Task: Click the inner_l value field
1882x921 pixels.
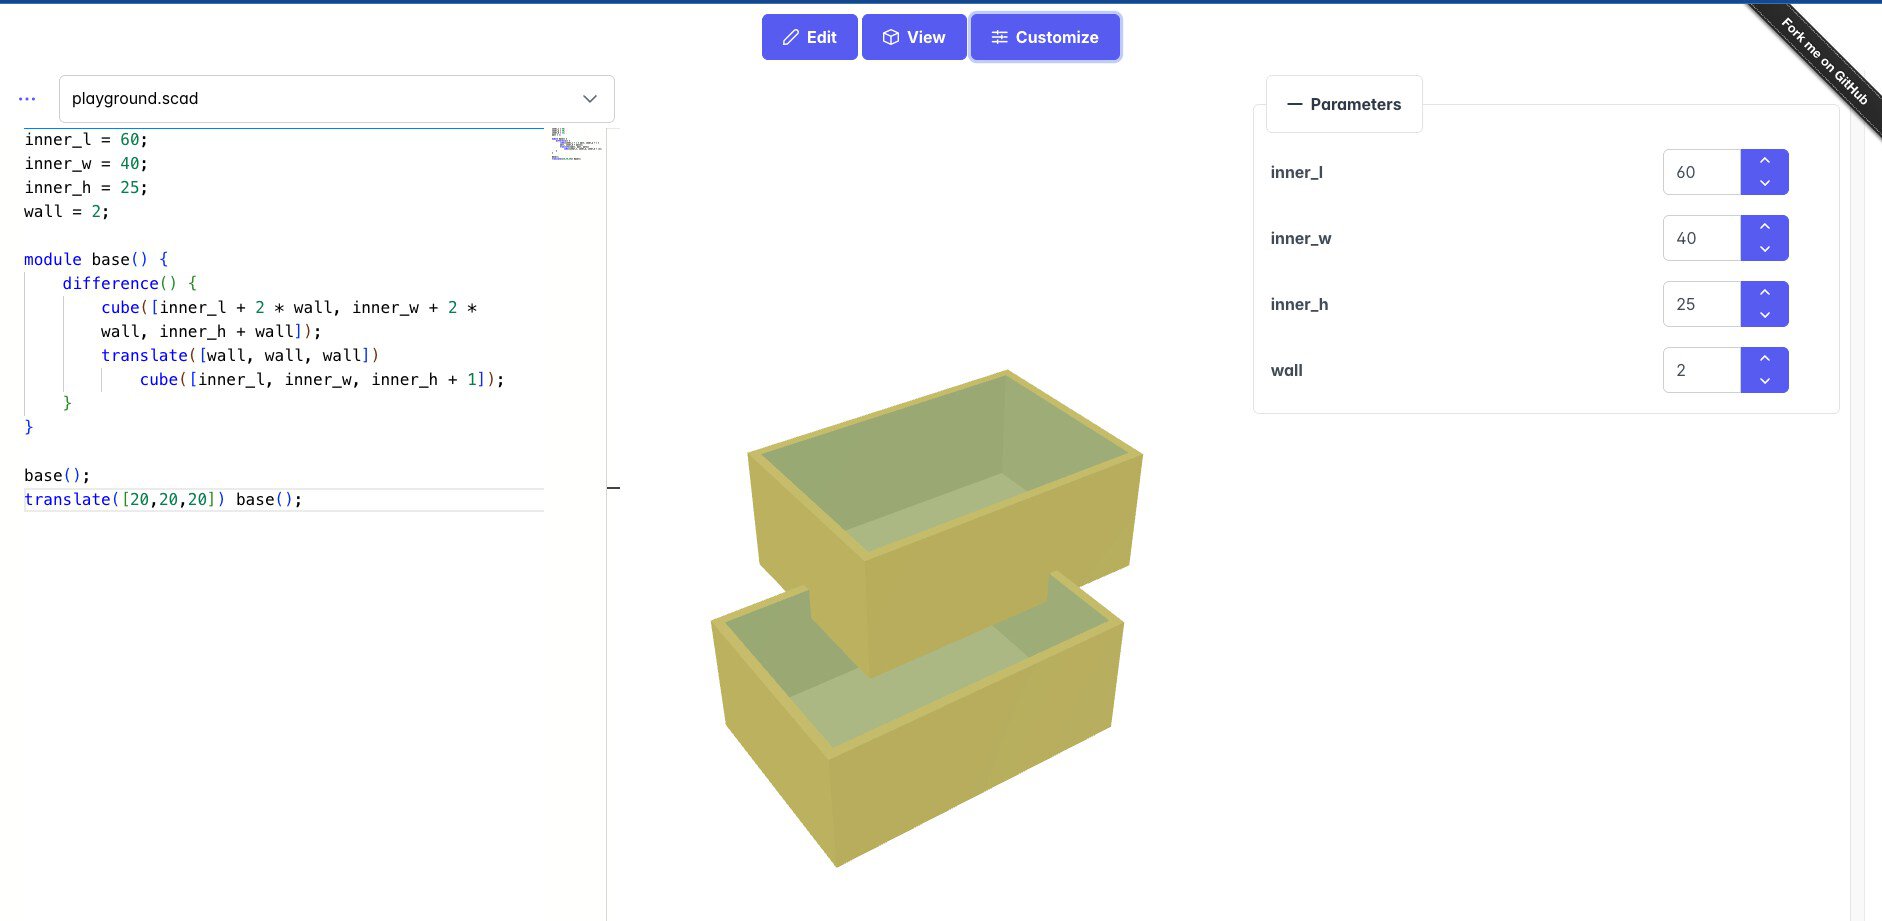Action: point(1702,172)
